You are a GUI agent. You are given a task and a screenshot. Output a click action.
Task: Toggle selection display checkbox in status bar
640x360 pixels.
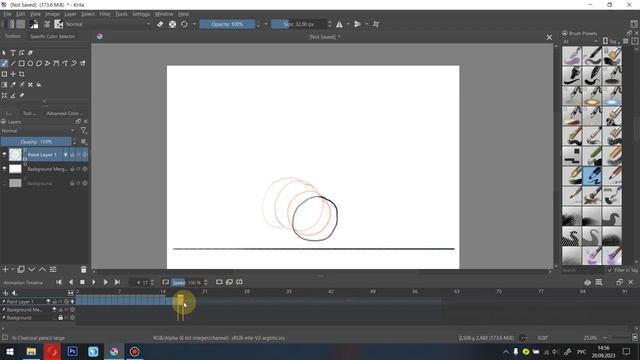tap(4, 338)
